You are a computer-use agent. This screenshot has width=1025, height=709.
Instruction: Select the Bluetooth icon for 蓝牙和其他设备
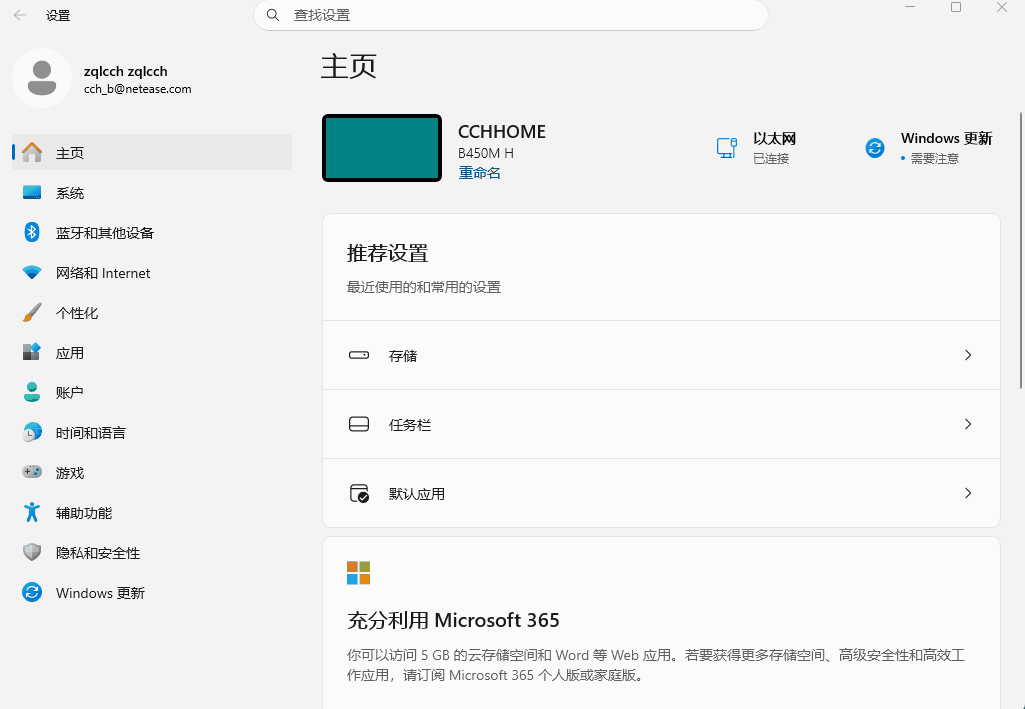pyautogui.click(x=31, y=233)
